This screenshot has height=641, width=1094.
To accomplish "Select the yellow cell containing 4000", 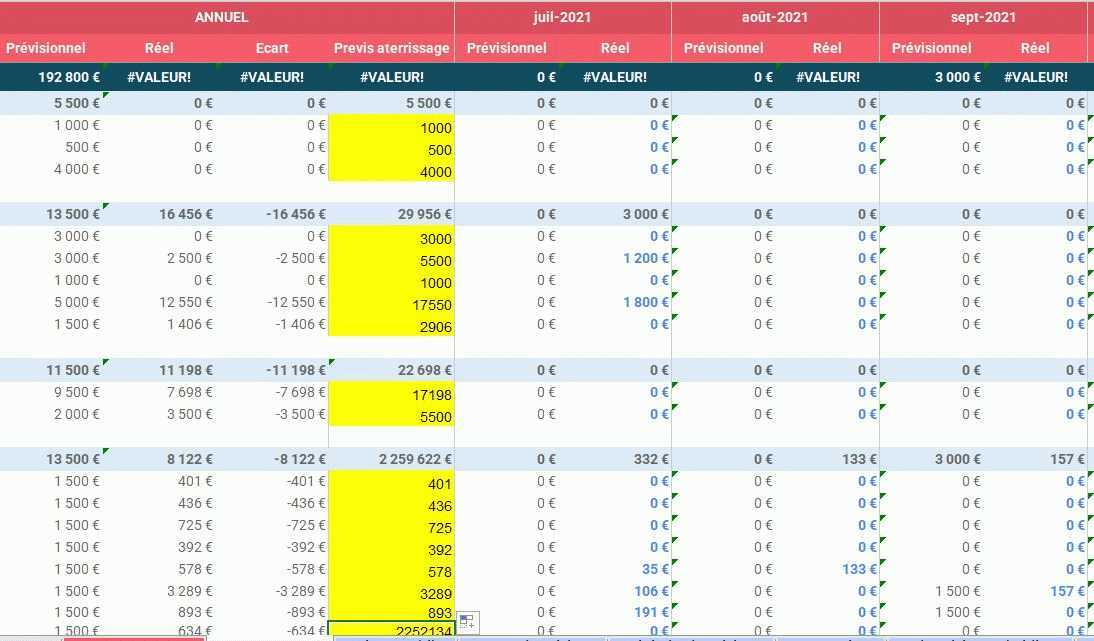I will [391, 171].
